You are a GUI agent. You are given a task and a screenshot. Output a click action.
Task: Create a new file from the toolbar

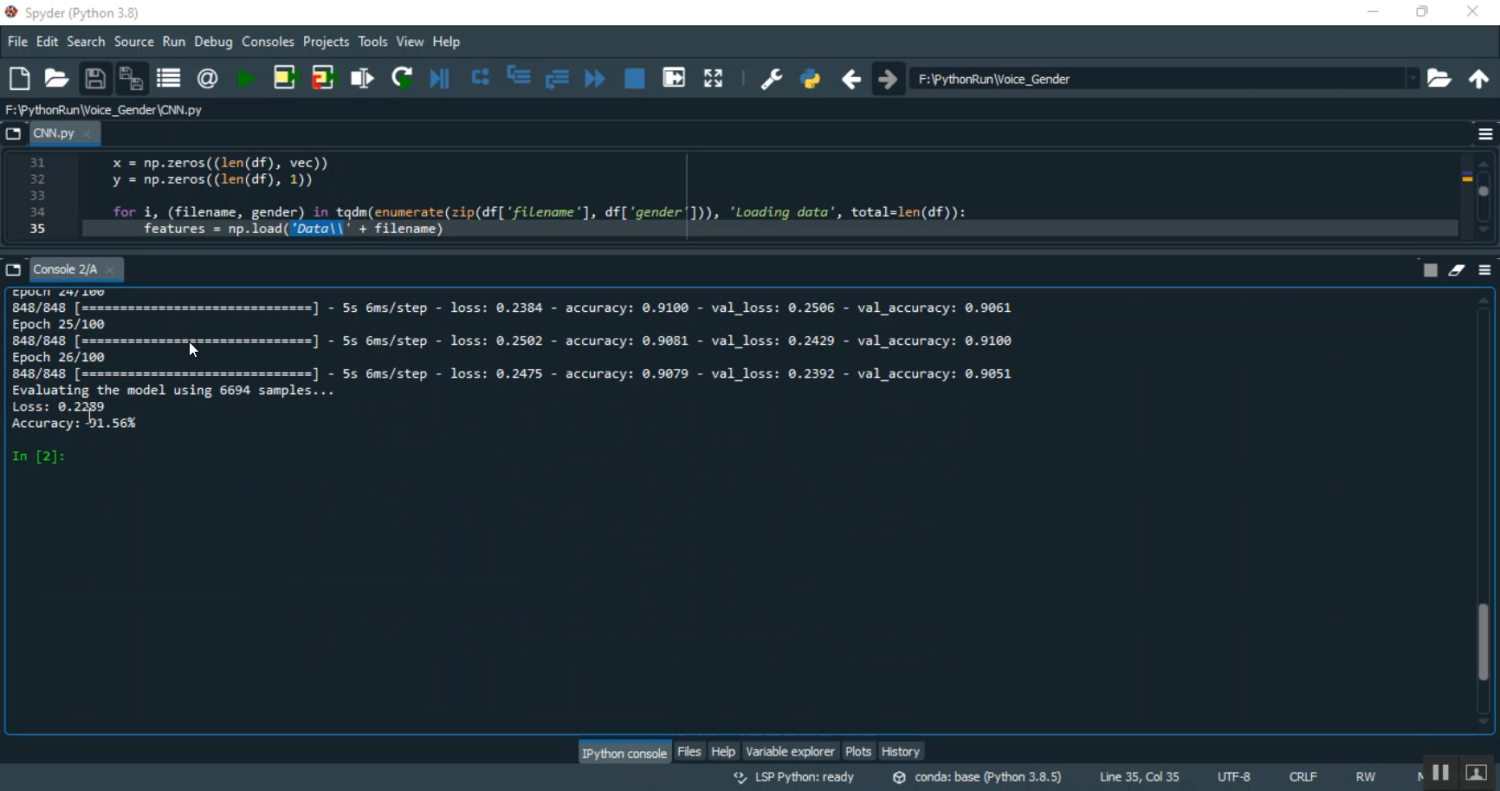click(19, 79)
